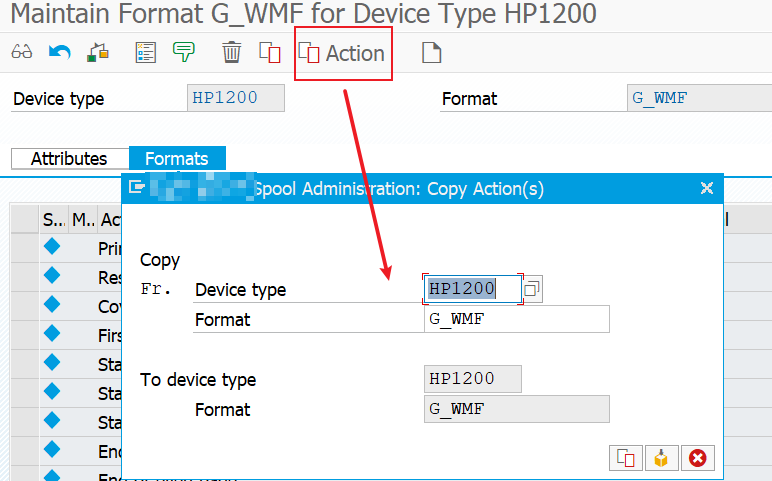Click blue diamond in the Cov row
Screen dimensions: 772x481
[52, 304]
